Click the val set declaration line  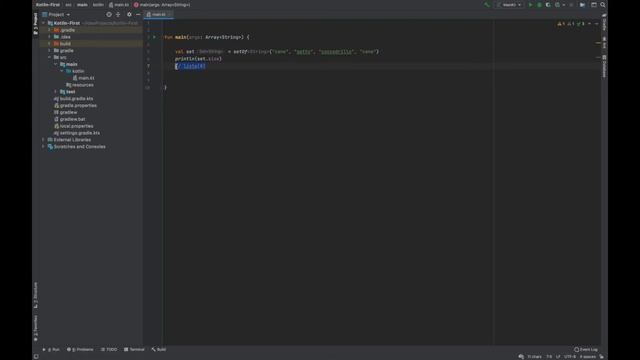[277, 52]
